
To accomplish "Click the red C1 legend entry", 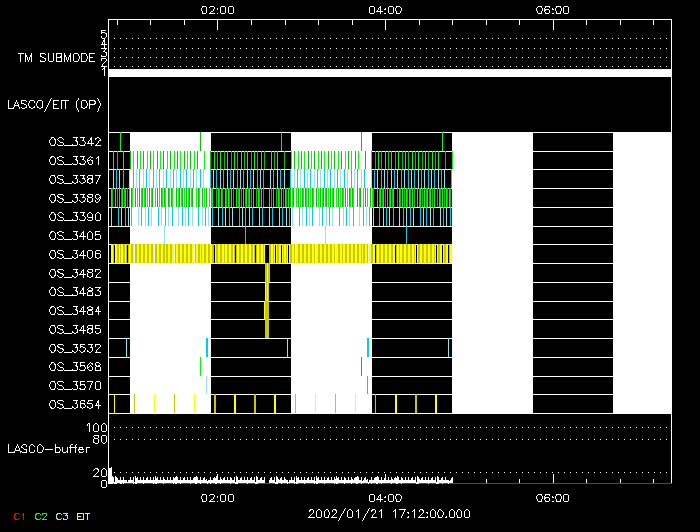I will [x=18, y=516].
